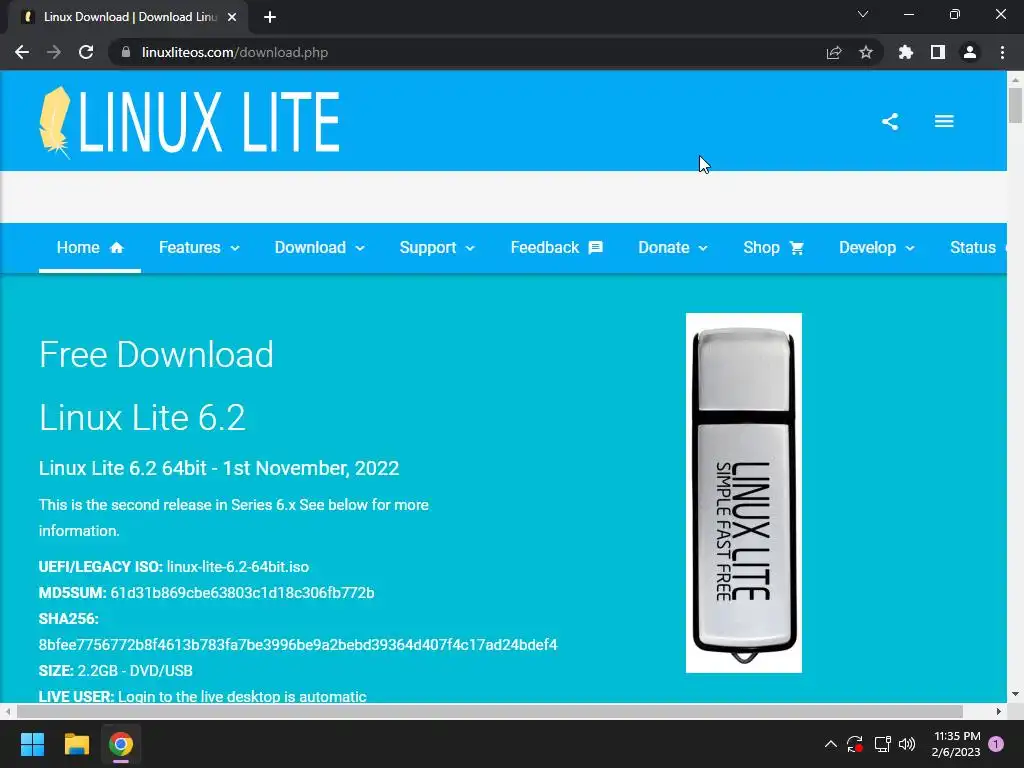The image size is (1024, 768).
Task: Click the scroll right arrow on horizontal scrollbar
Action: 999,711
